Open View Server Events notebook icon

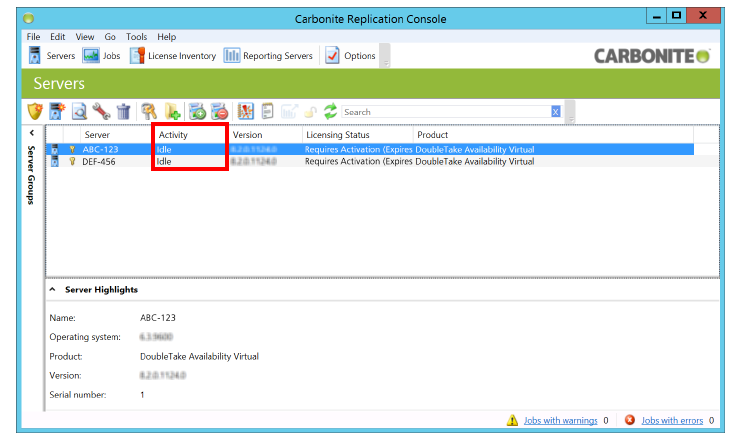pyautogui.click(x=245, y=112)
